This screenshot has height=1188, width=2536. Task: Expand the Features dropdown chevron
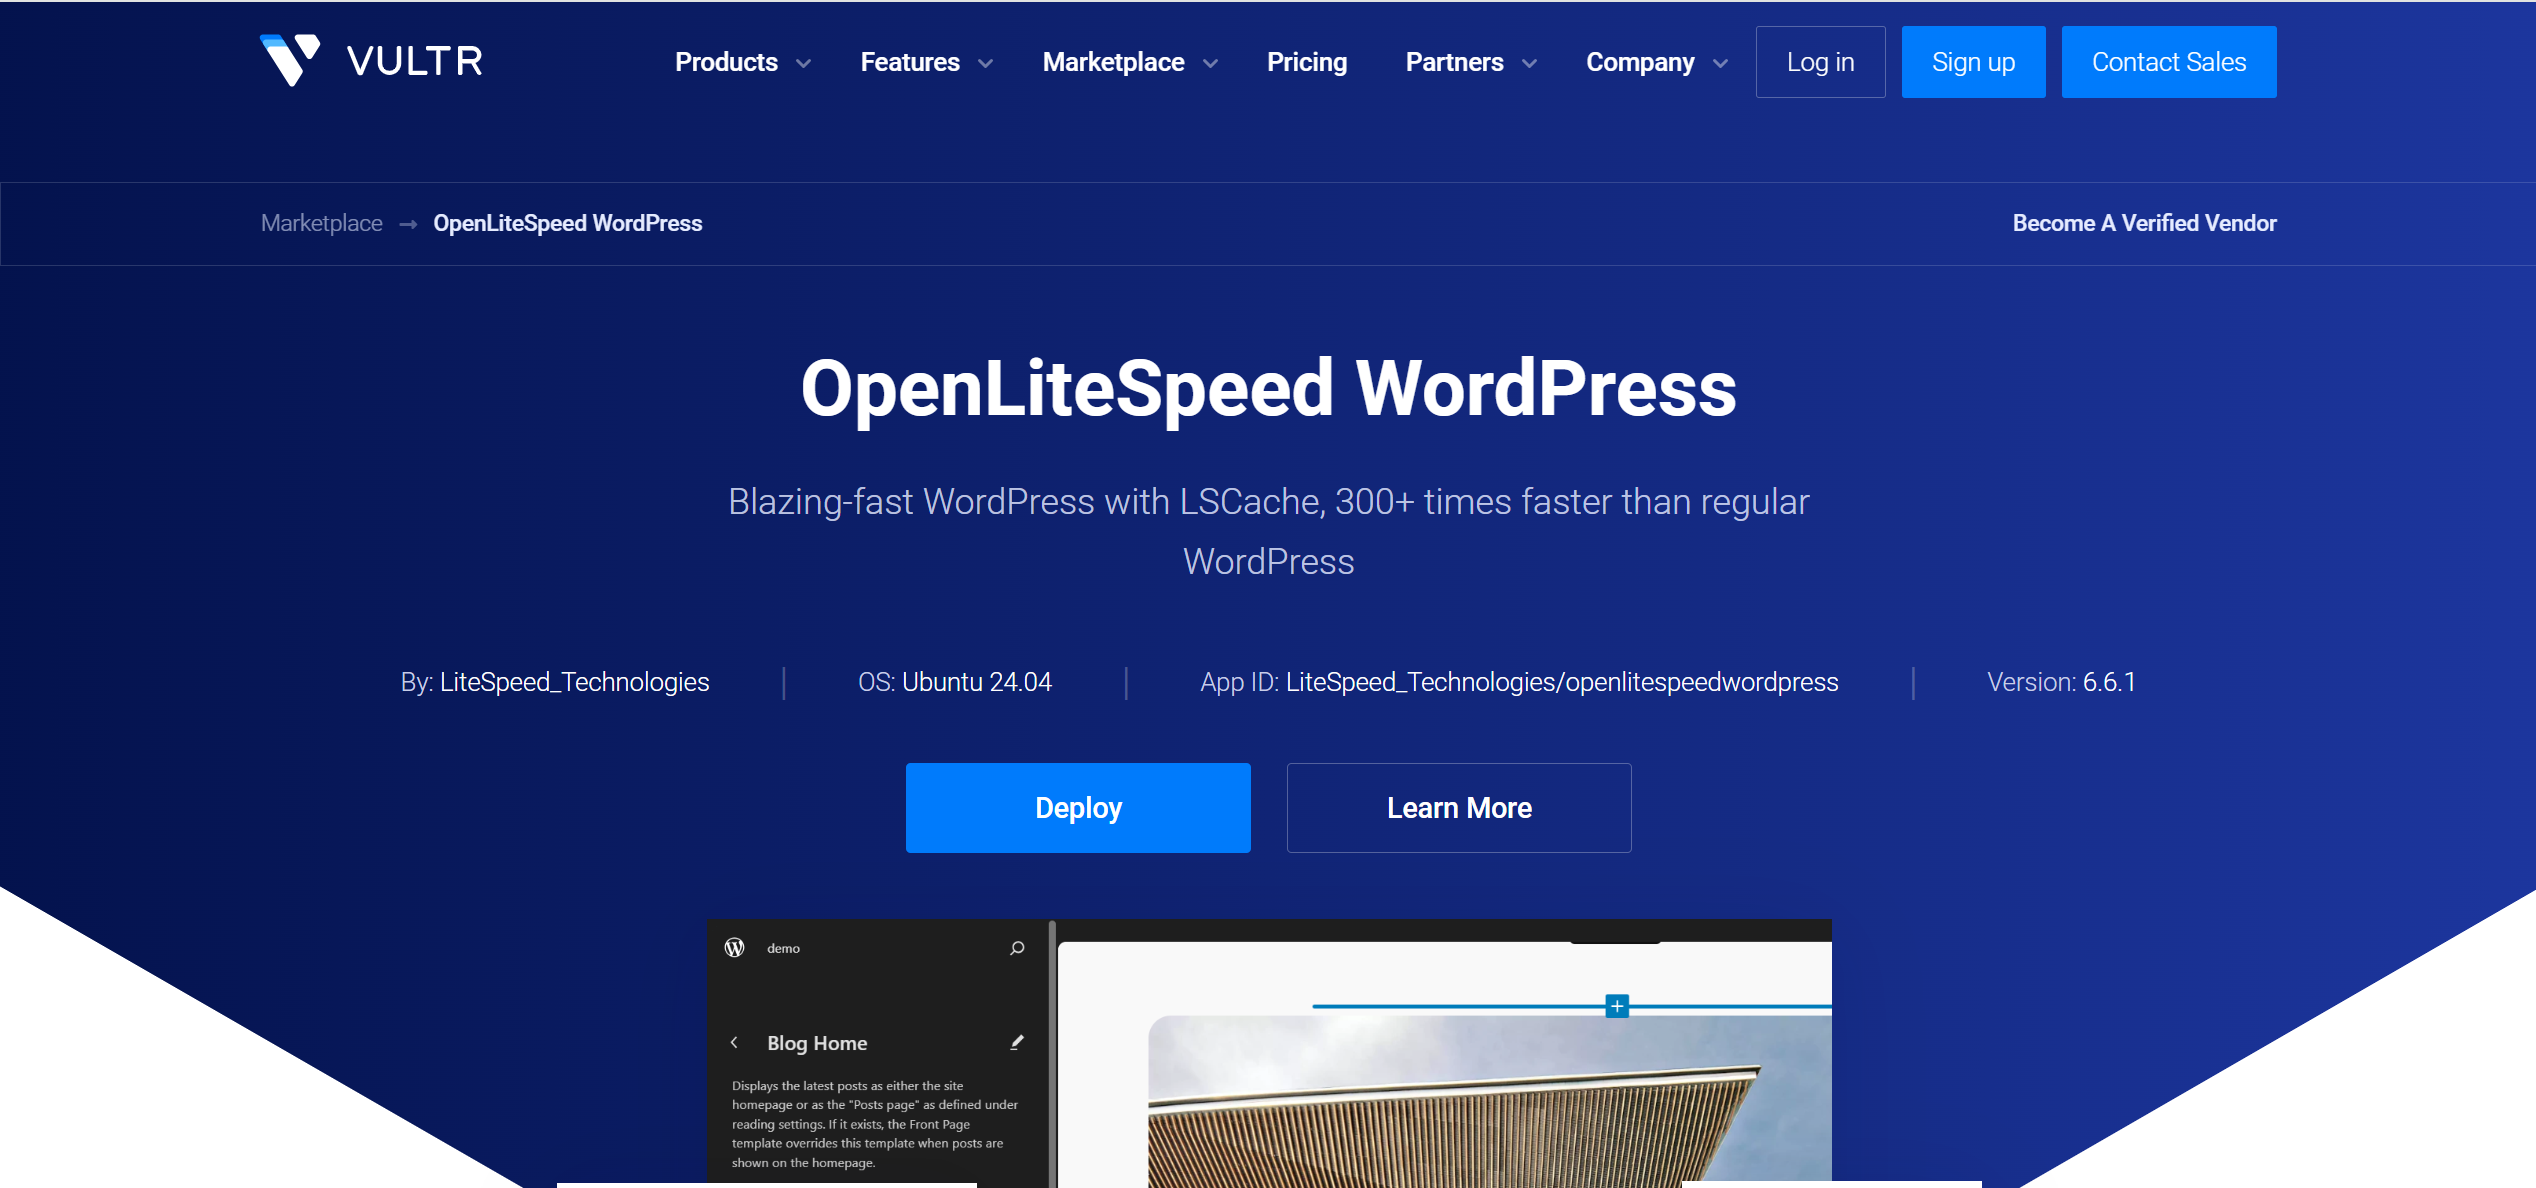[985, 64]
